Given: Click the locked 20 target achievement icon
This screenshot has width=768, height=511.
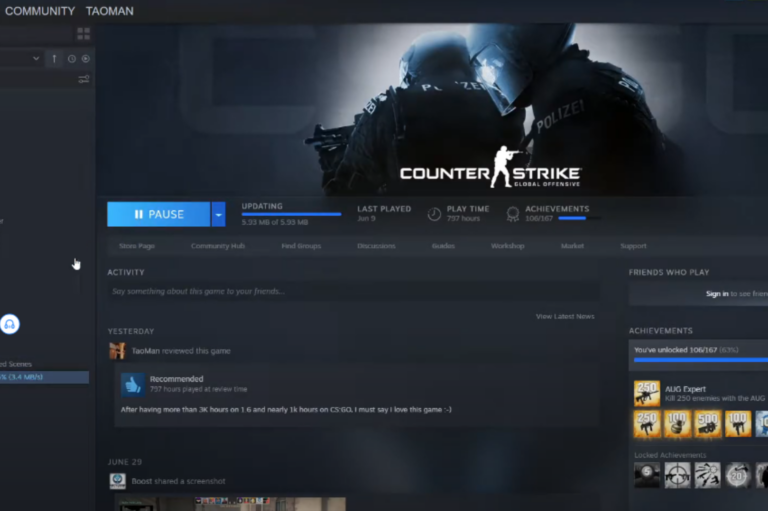Looking at the screenshot, I should pos(738,475).
